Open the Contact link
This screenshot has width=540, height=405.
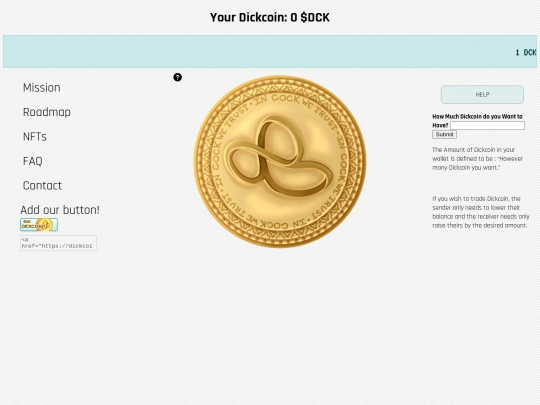pos(42,185)
